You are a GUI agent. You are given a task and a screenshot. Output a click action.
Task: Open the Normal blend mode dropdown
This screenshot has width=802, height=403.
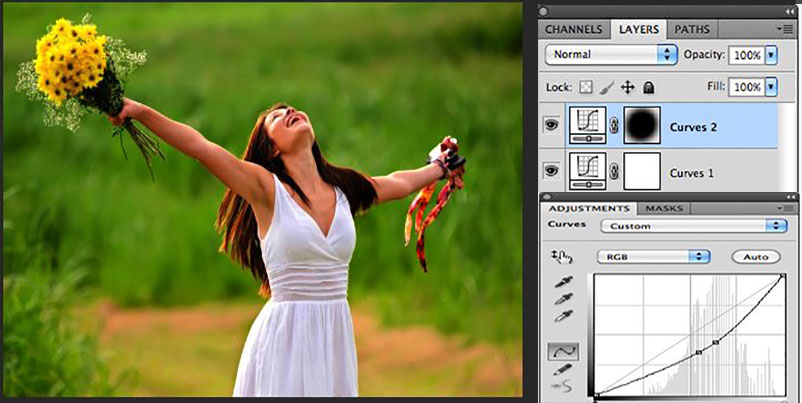click(x=611, y=54)
